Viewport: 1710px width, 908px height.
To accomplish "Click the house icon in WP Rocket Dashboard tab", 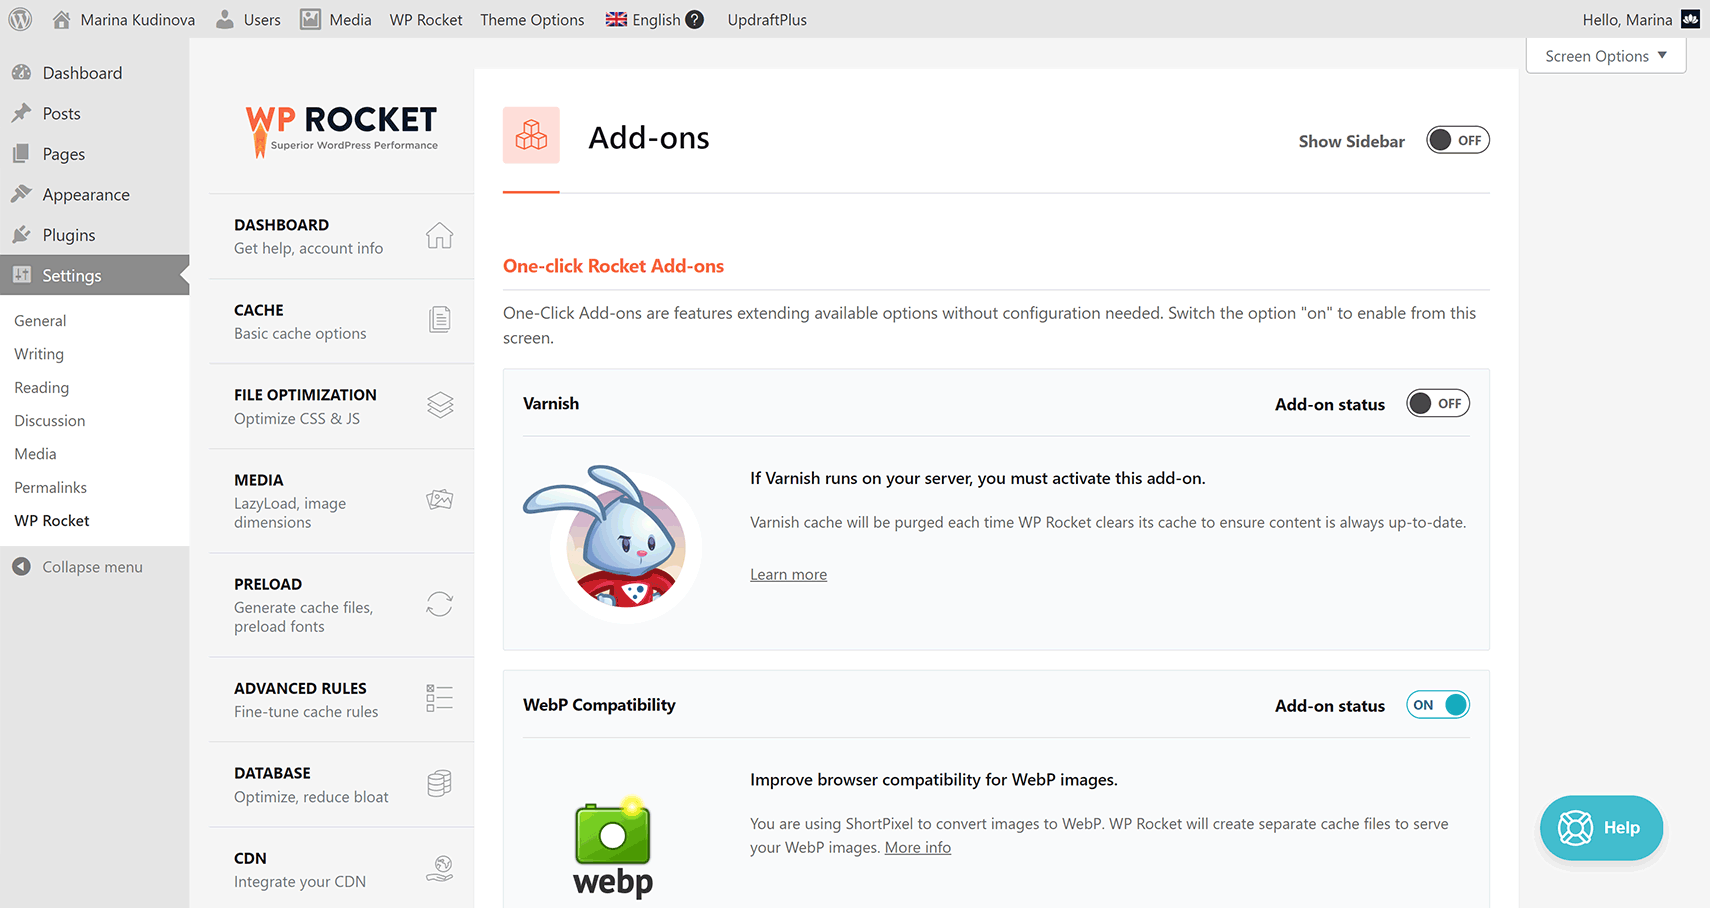I will (439, 235).
